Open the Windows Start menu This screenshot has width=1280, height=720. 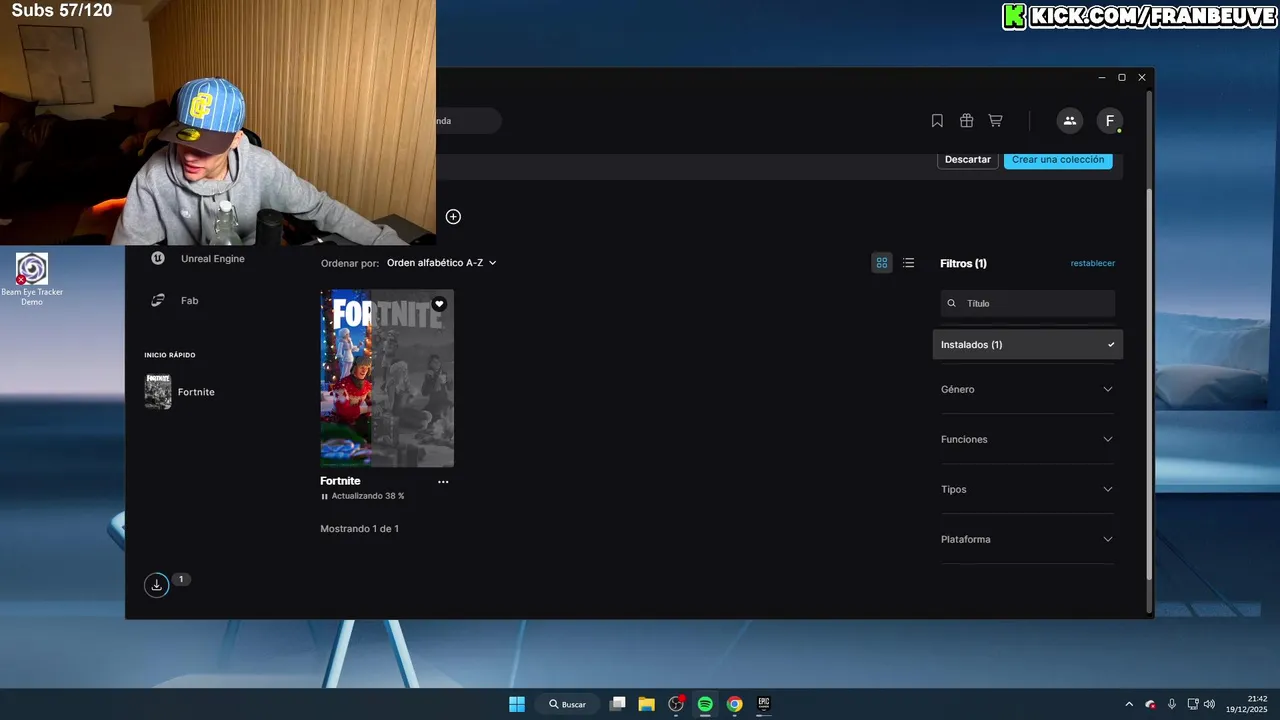tap(517, 704)
